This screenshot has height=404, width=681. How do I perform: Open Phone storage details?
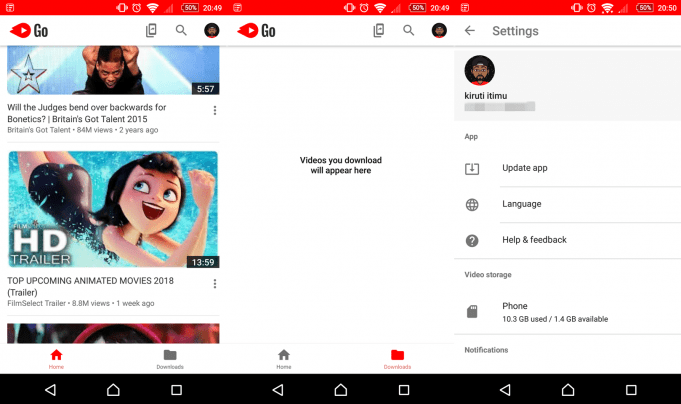coord(568,312)
